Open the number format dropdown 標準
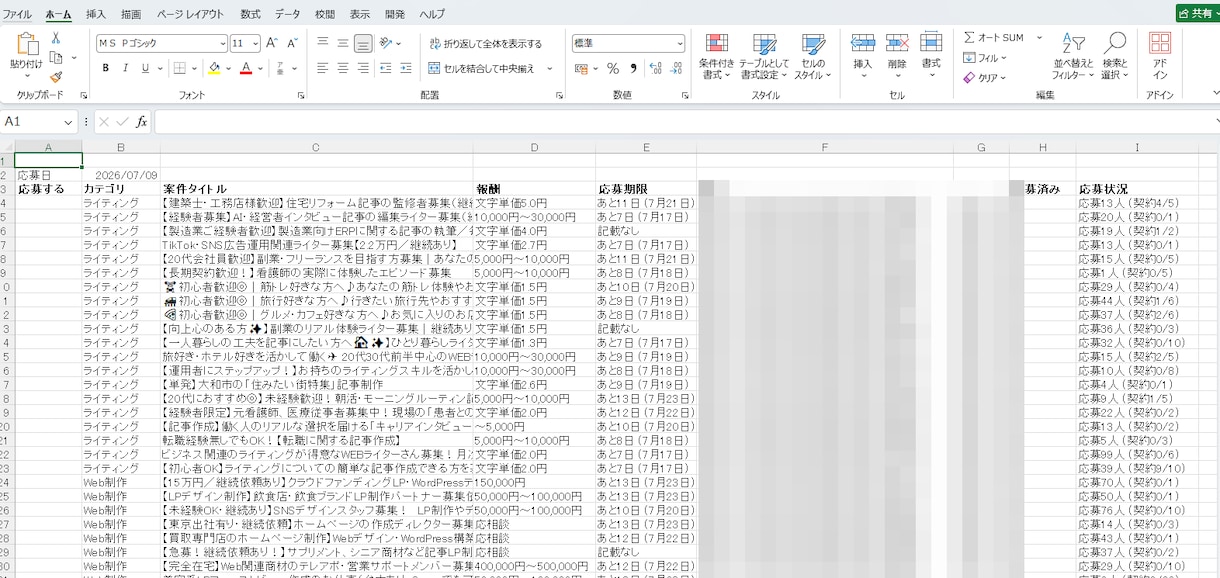This screenshot has height=578, width=1220. (681, 43)
